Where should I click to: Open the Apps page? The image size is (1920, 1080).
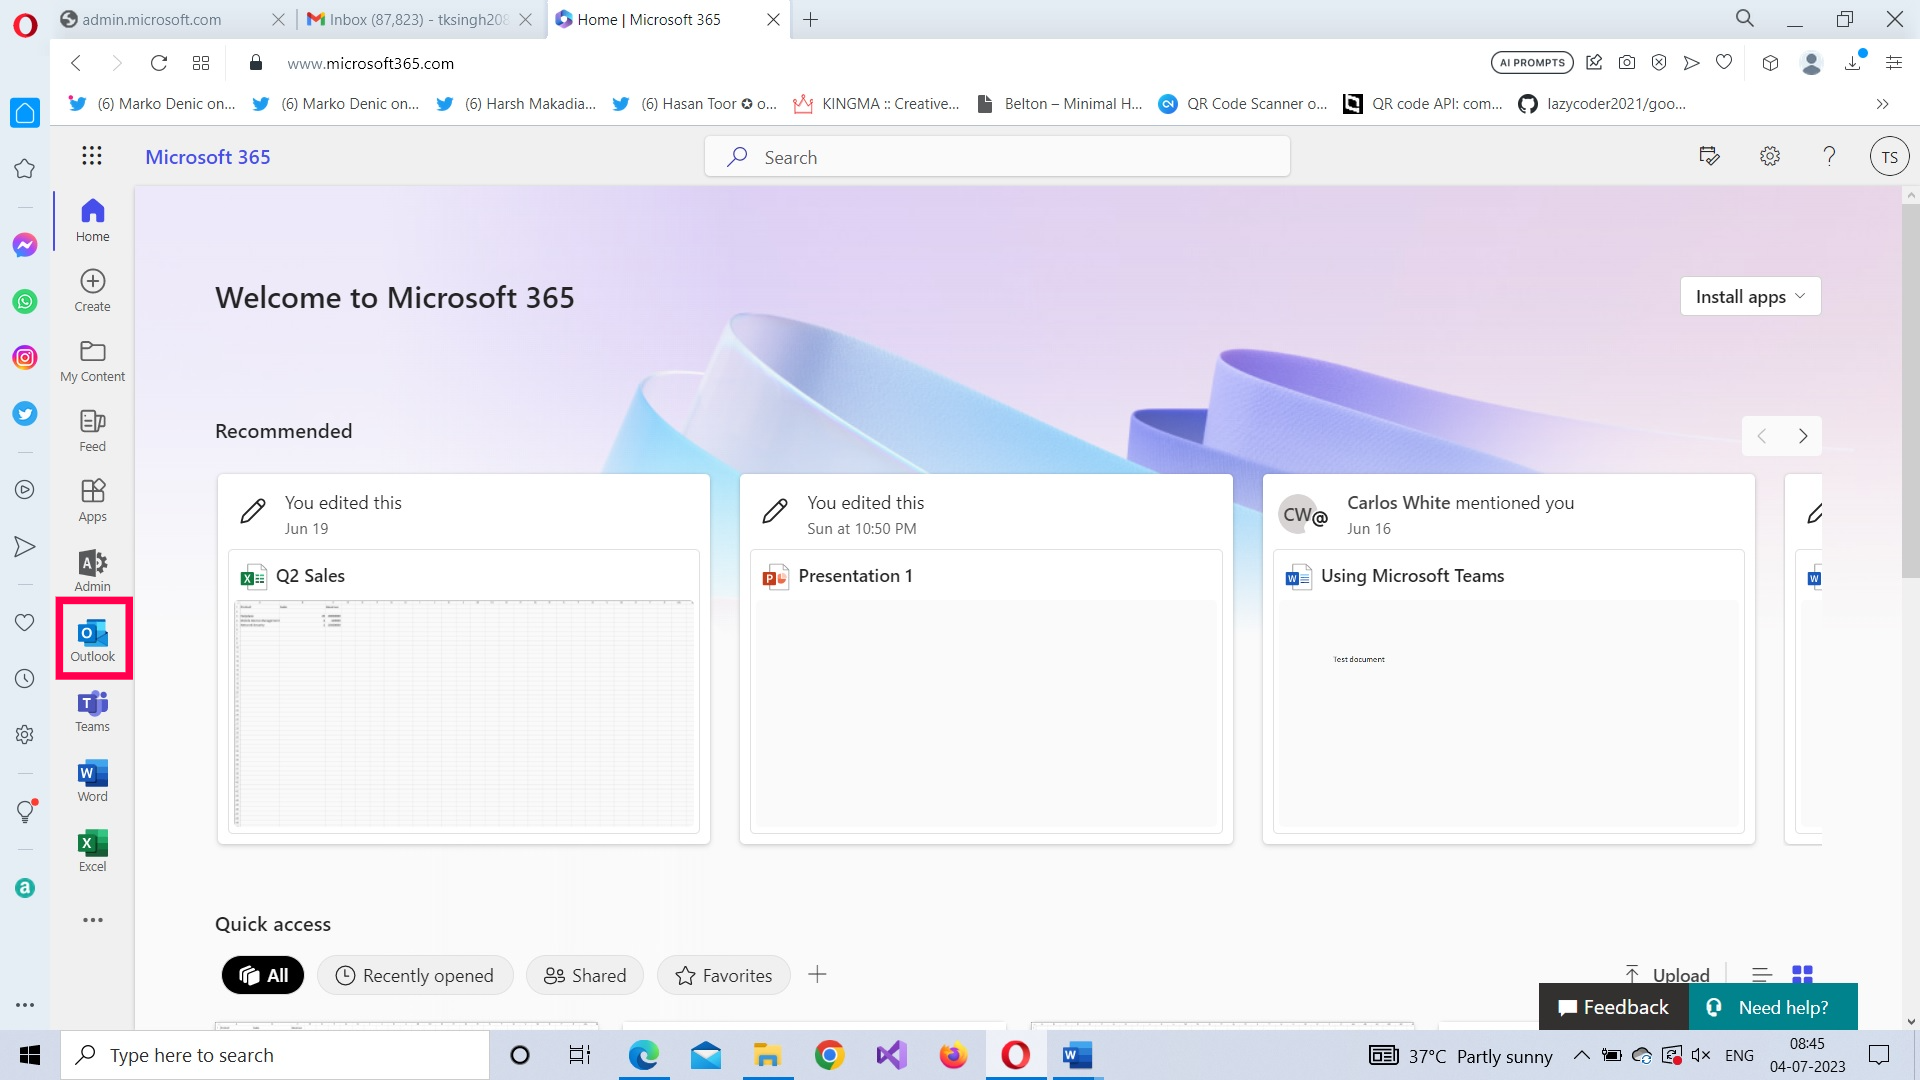point(92,500)
